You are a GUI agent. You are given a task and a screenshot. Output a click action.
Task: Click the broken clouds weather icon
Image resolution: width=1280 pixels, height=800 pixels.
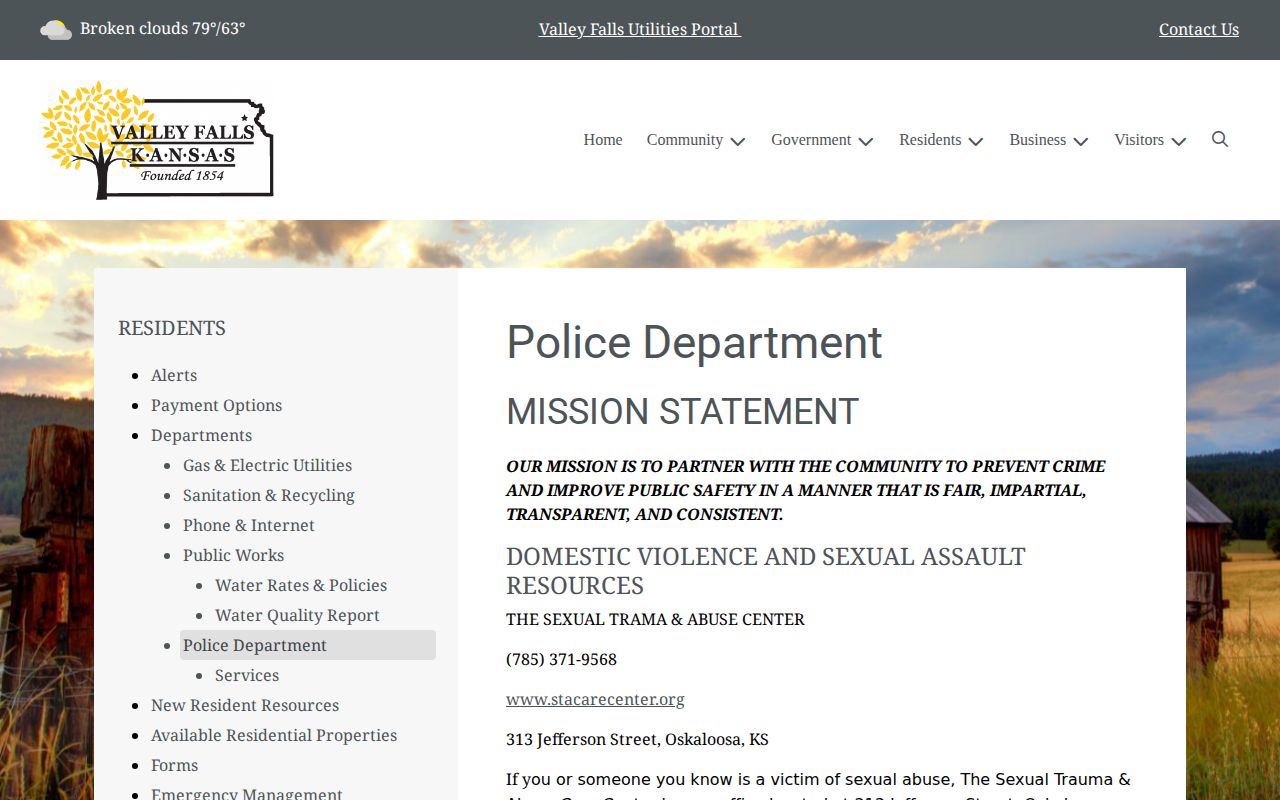point(55,29)
